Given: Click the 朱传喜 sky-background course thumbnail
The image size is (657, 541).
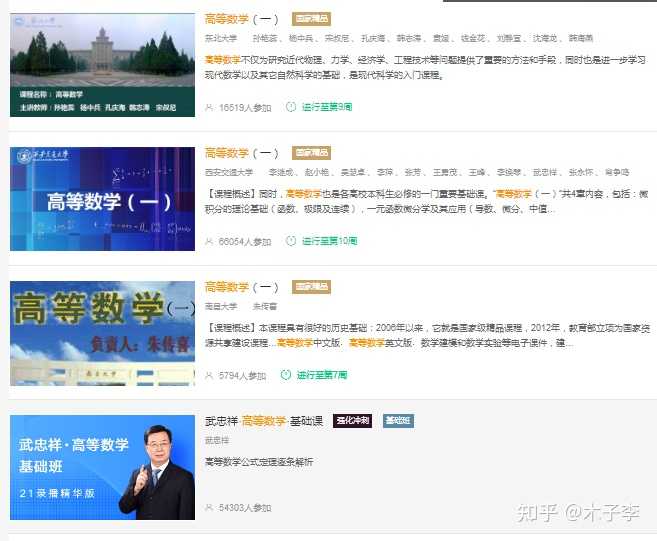Looking at the screenshot, I should (x=102, y=333).
